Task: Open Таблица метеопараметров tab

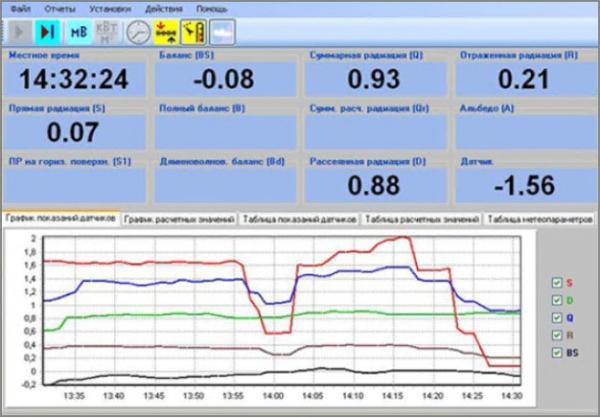Action: [x=540, y=220]
